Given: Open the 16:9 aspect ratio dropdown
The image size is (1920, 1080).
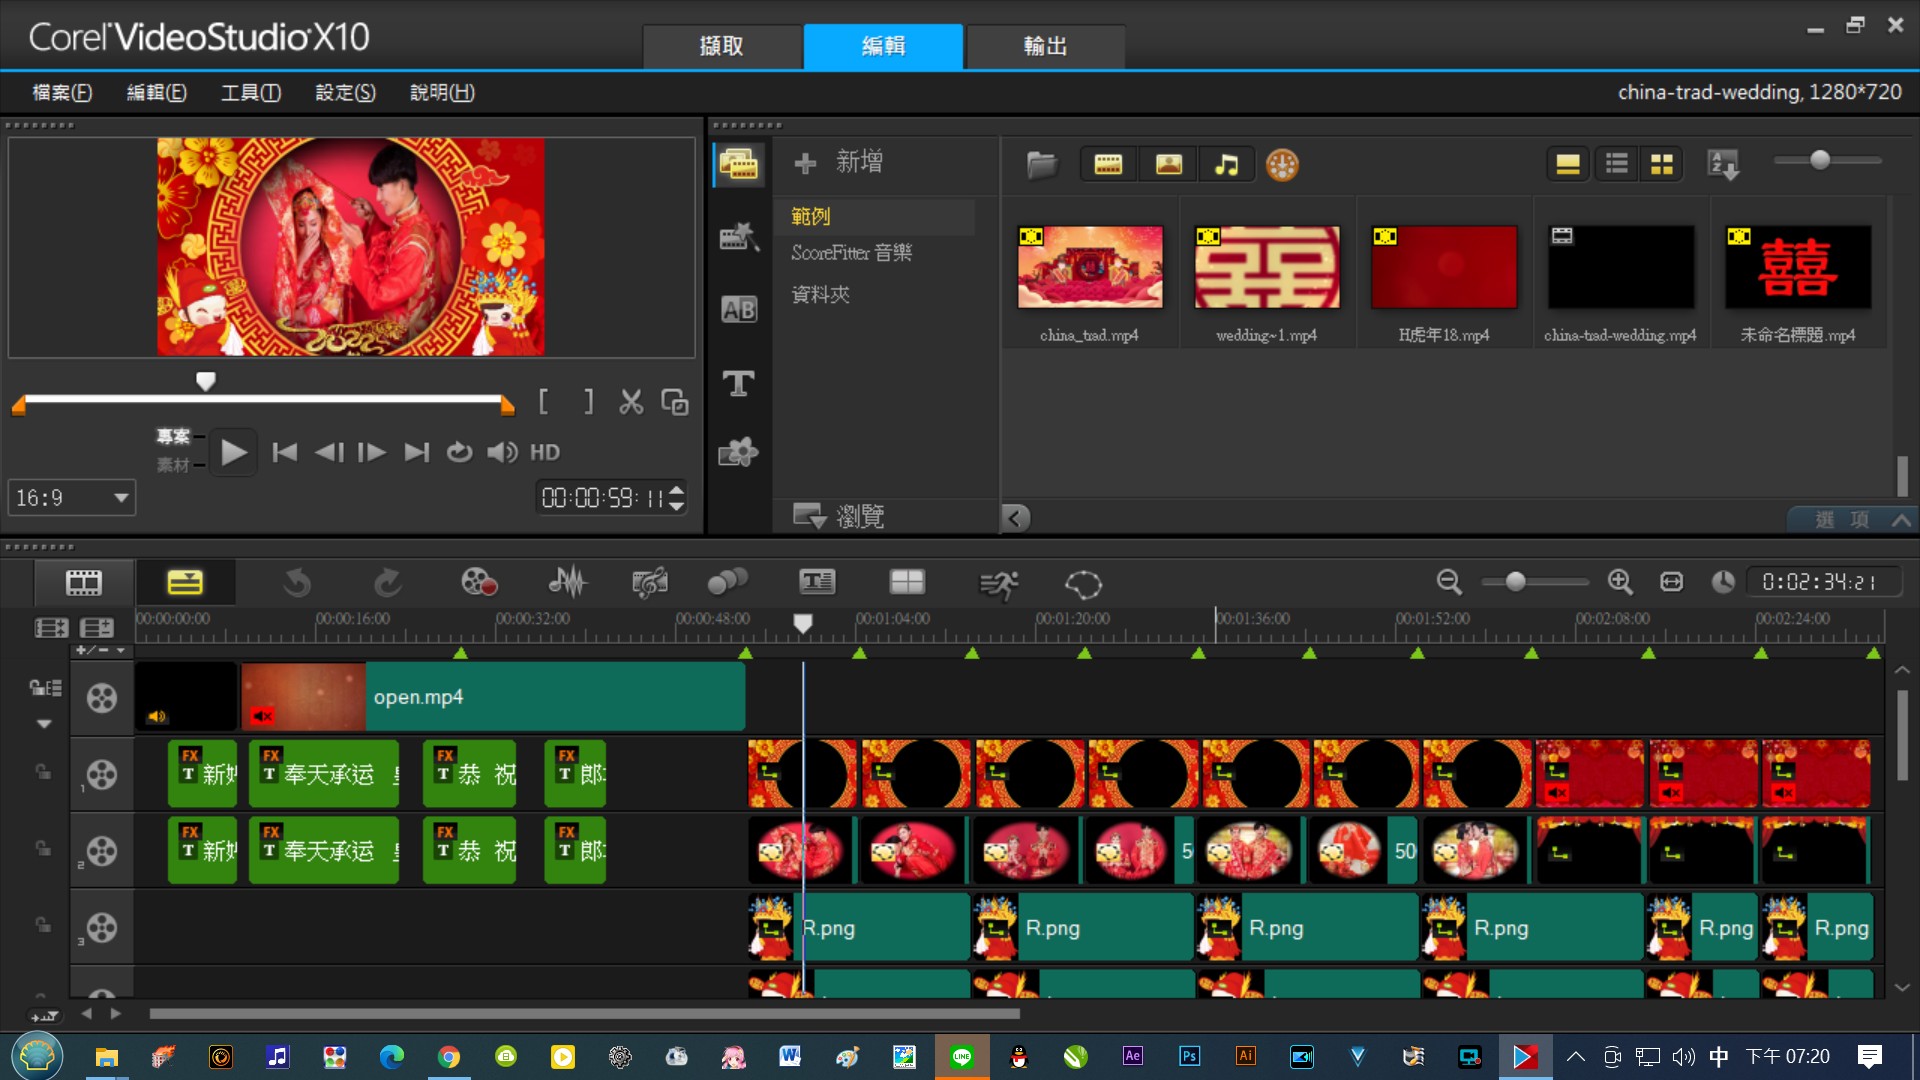Looking at the screenshot, I should [x=71, y=498].
